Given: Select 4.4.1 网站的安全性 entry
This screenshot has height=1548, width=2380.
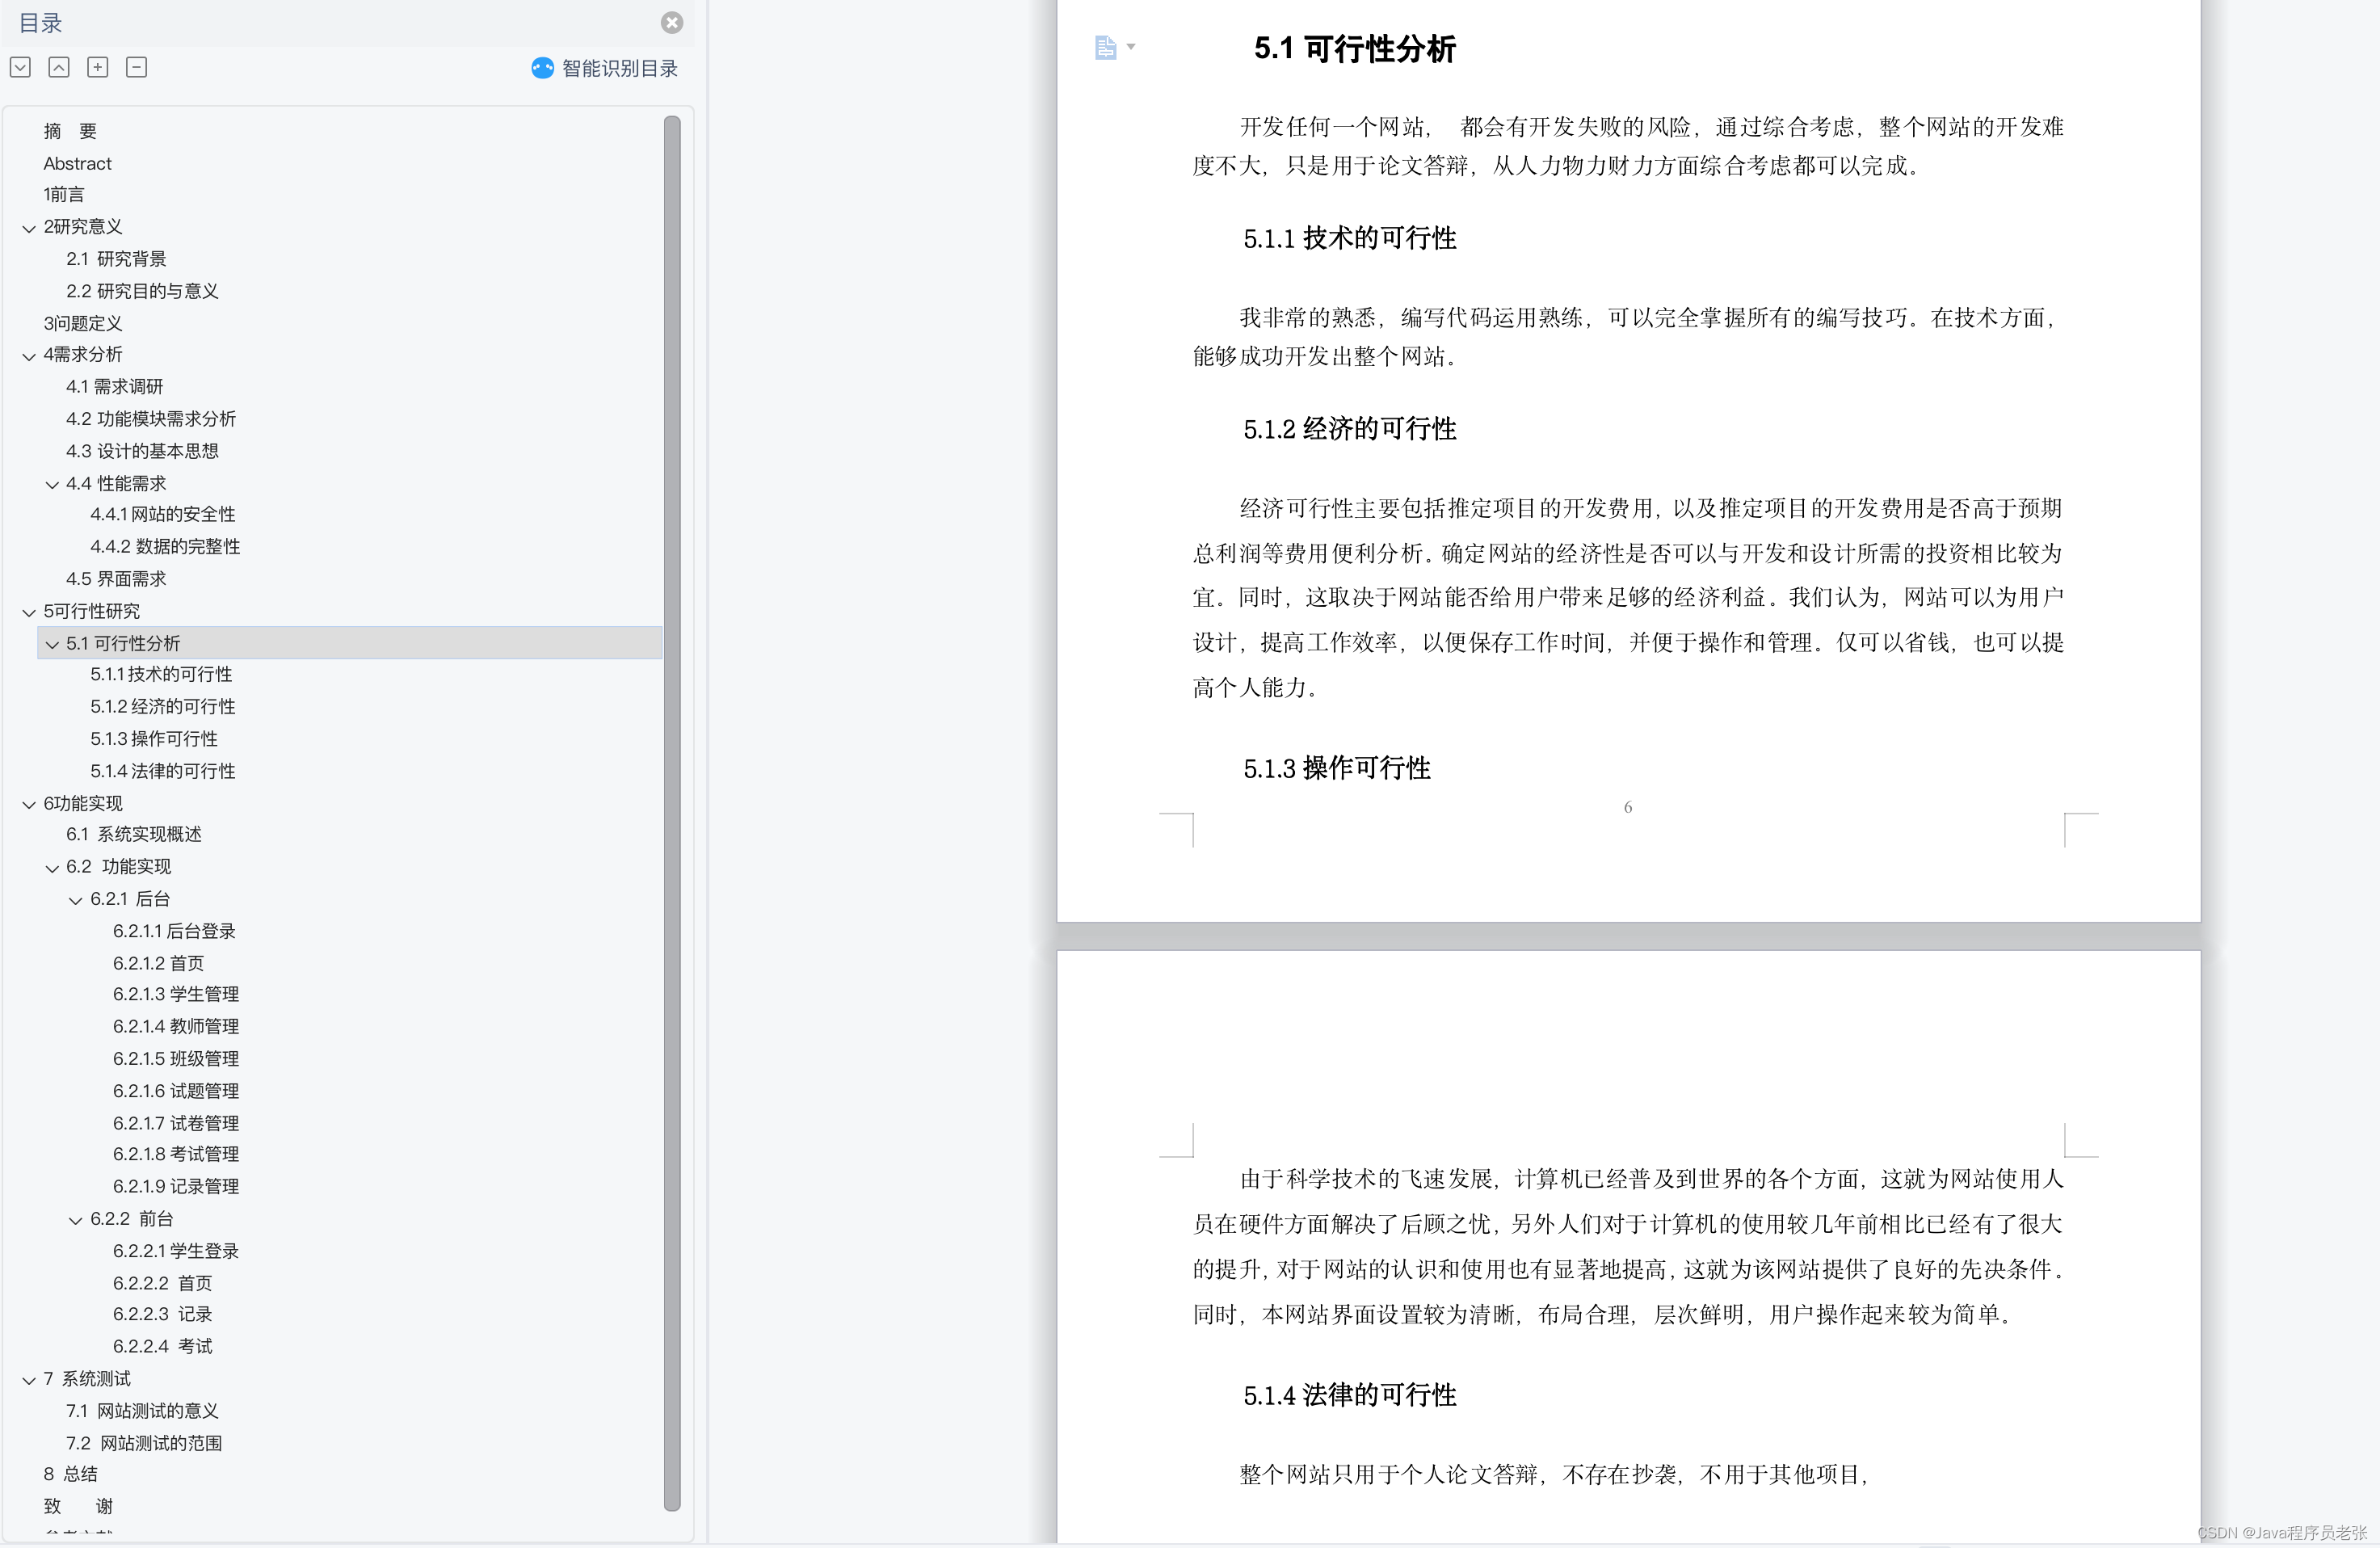Looking at the screenshot, I should pyautogui.click(x=163, y=514).
